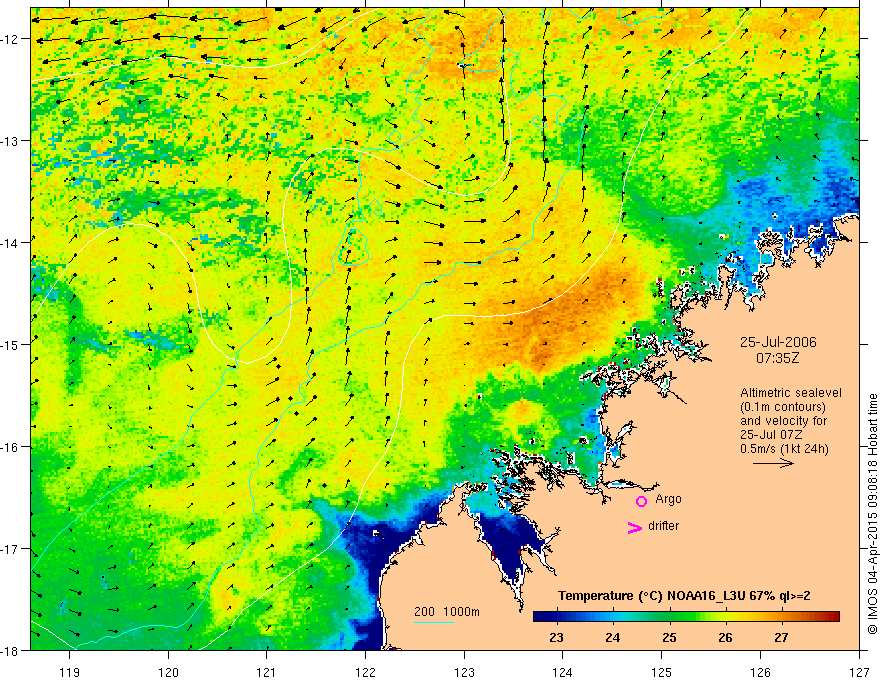The image size is (880, 680).
Task: Click the "drifter" legend label
Action: click(x=663, y=526)
